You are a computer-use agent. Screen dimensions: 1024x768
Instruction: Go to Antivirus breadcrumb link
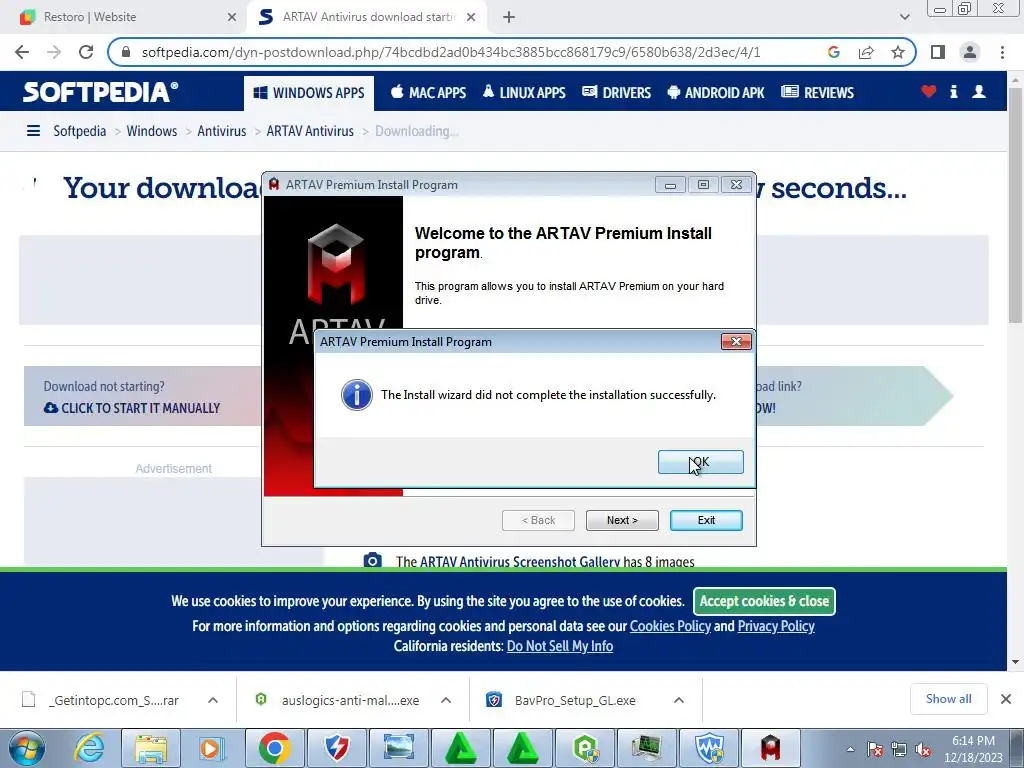pos(221,131)
